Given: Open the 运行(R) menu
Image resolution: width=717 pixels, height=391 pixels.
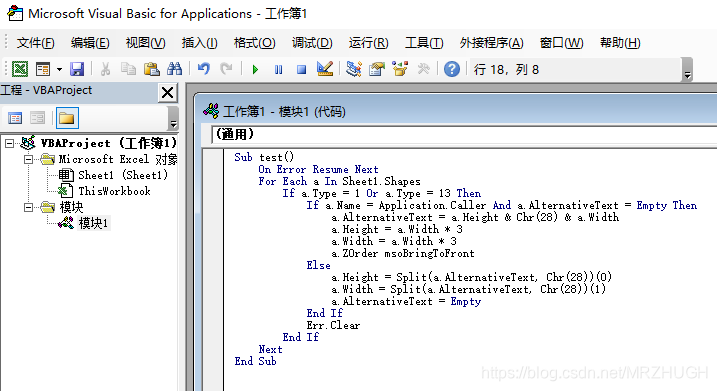Looking at the screenshot, I should coord(368,43).
